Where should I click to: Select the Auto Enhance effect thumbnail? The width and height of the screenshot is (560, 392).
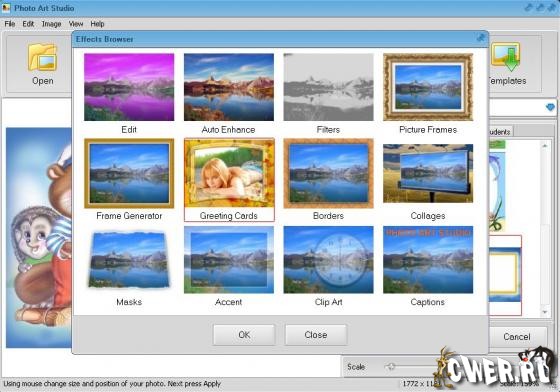pos(229,87)
